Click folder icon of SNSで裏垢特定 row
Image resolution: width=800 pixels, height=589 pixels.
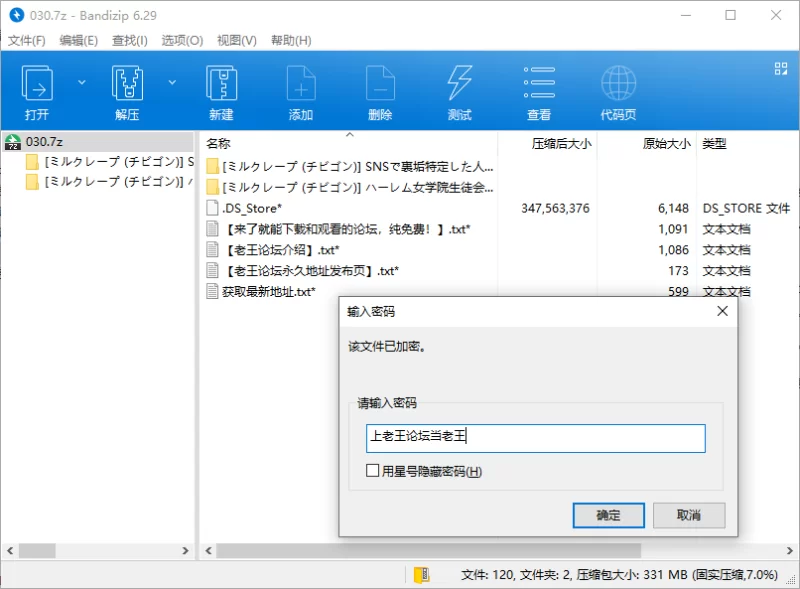click(x=212, y=166)
